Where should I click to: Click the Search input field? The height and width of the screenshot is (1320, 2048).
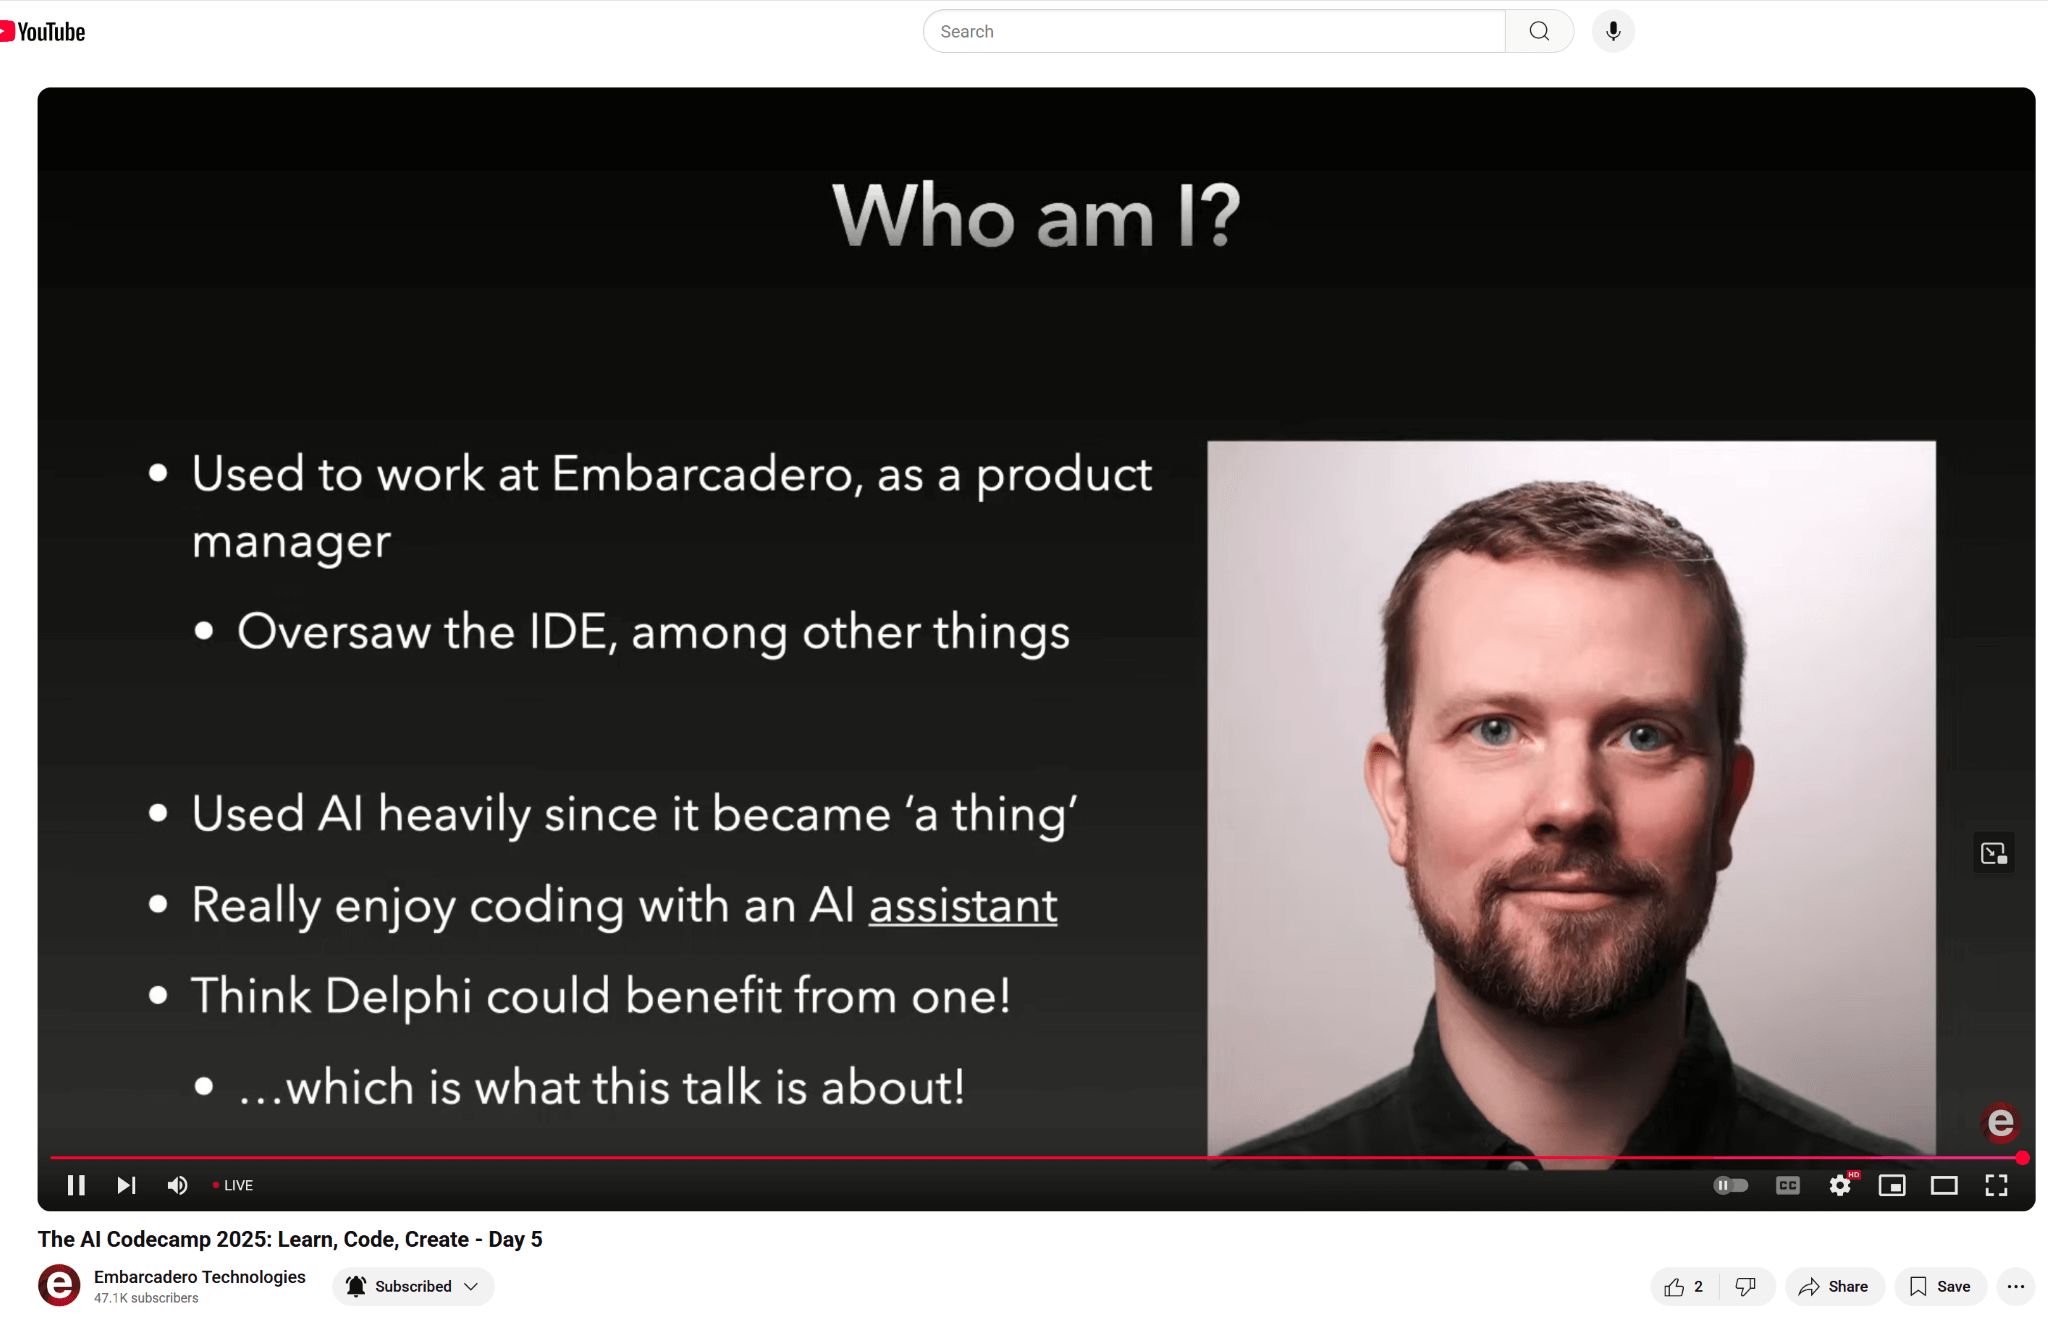tap(1214, 32)
